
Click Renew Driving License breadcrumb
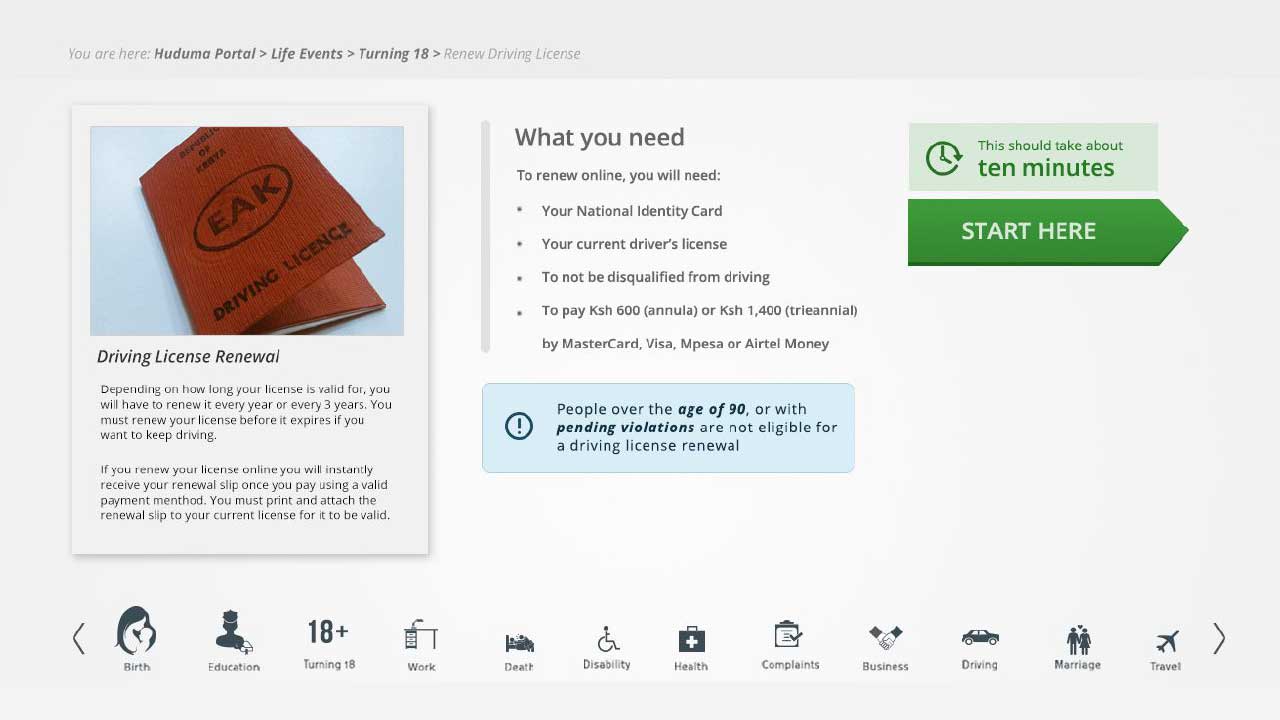(x=512, y=54)
